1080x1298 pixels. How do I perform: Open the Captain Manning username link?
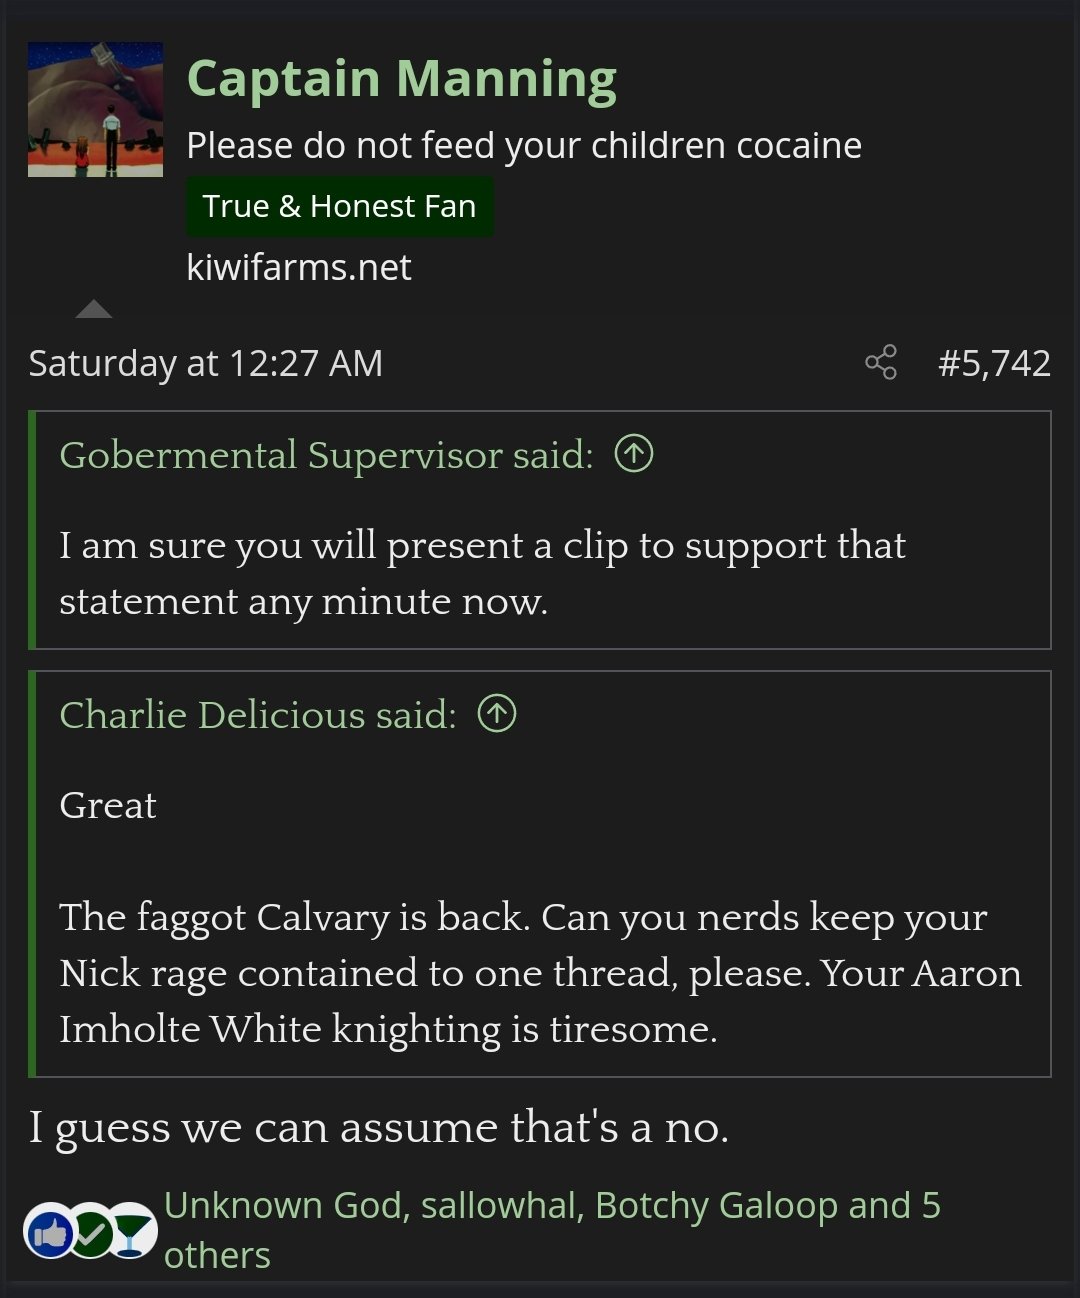[x=401, y=79]
